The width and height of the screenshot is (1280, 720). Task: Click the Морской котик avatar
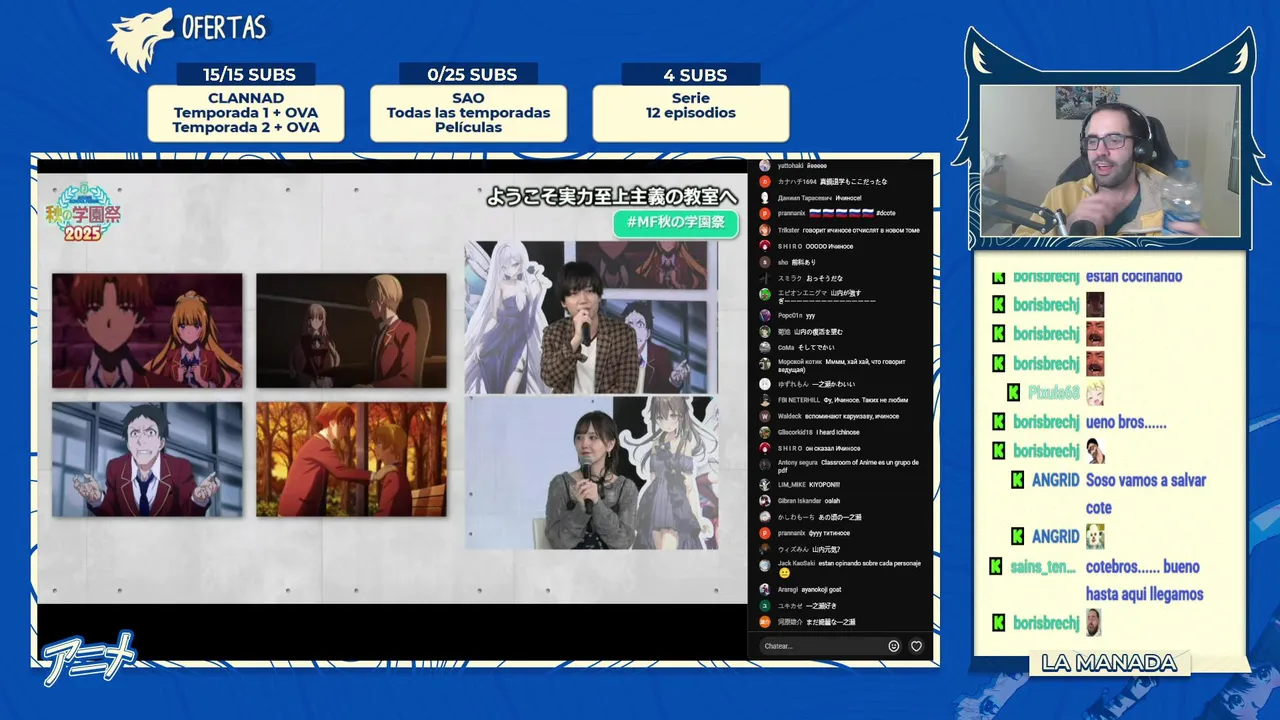pos(765,365)
